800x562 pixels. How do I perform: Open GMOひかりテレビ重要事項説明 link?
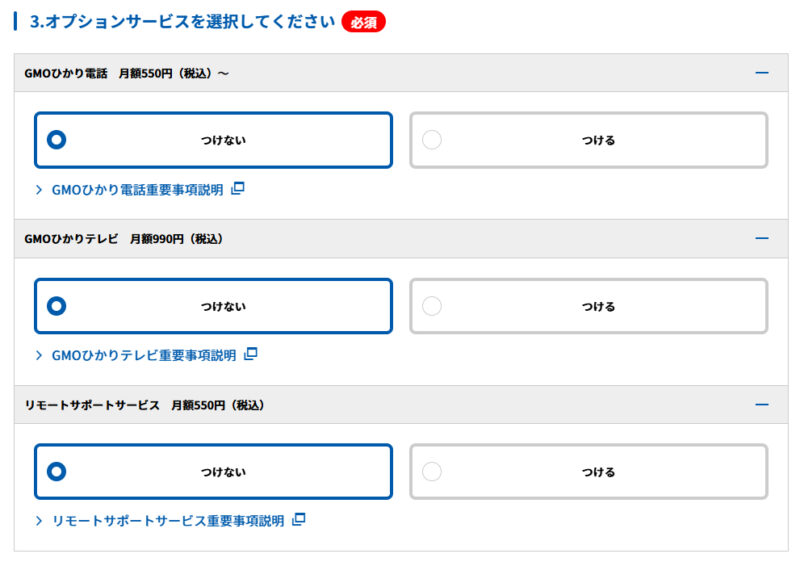144,355
